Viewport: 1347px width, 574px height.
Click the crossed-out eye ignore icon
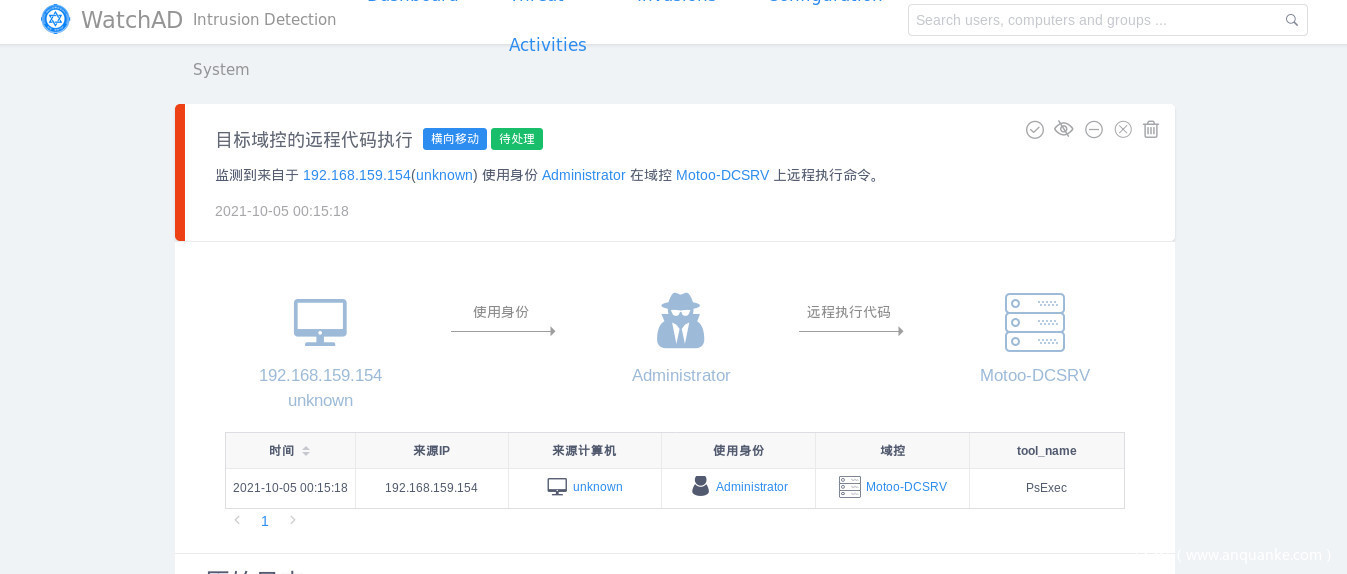tap(1064, 129)
